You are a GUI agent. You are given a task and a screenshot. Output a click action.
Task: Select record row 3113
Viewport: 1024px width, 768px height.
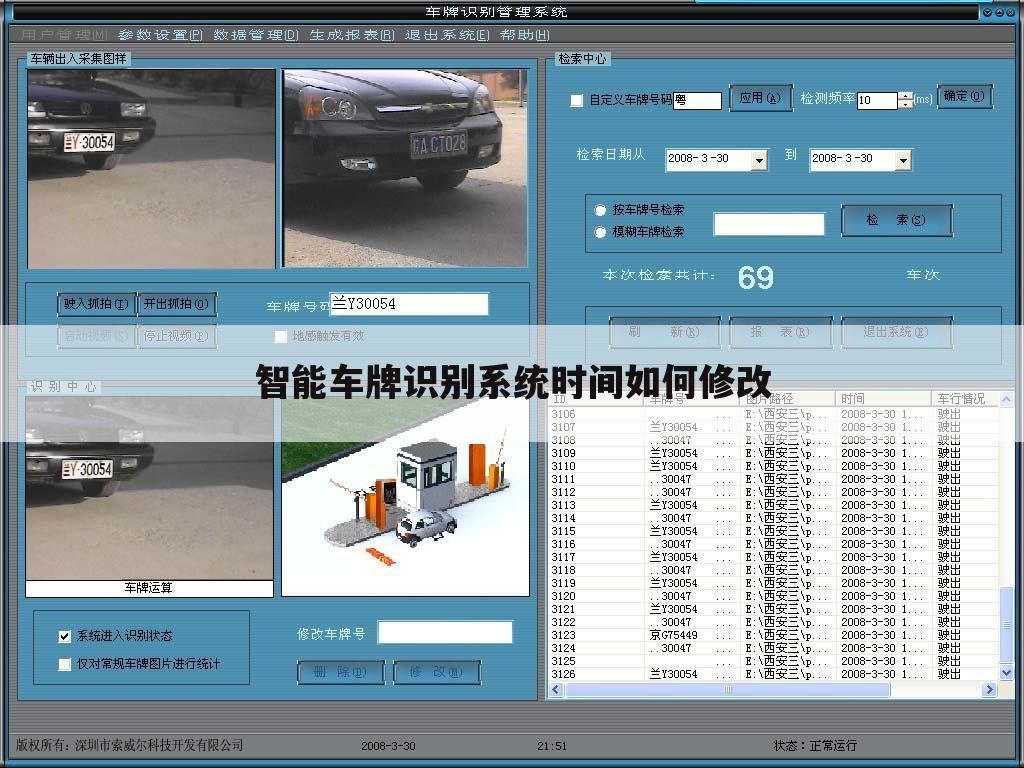point(774,505)
